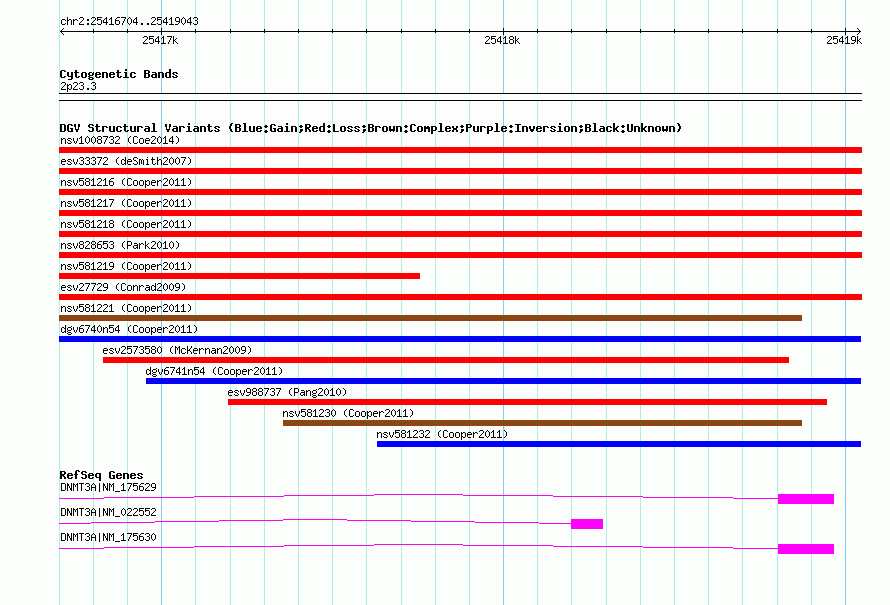Select the esv988737 (Pang2010) label
890x605 pixels.
click(287, 392)
